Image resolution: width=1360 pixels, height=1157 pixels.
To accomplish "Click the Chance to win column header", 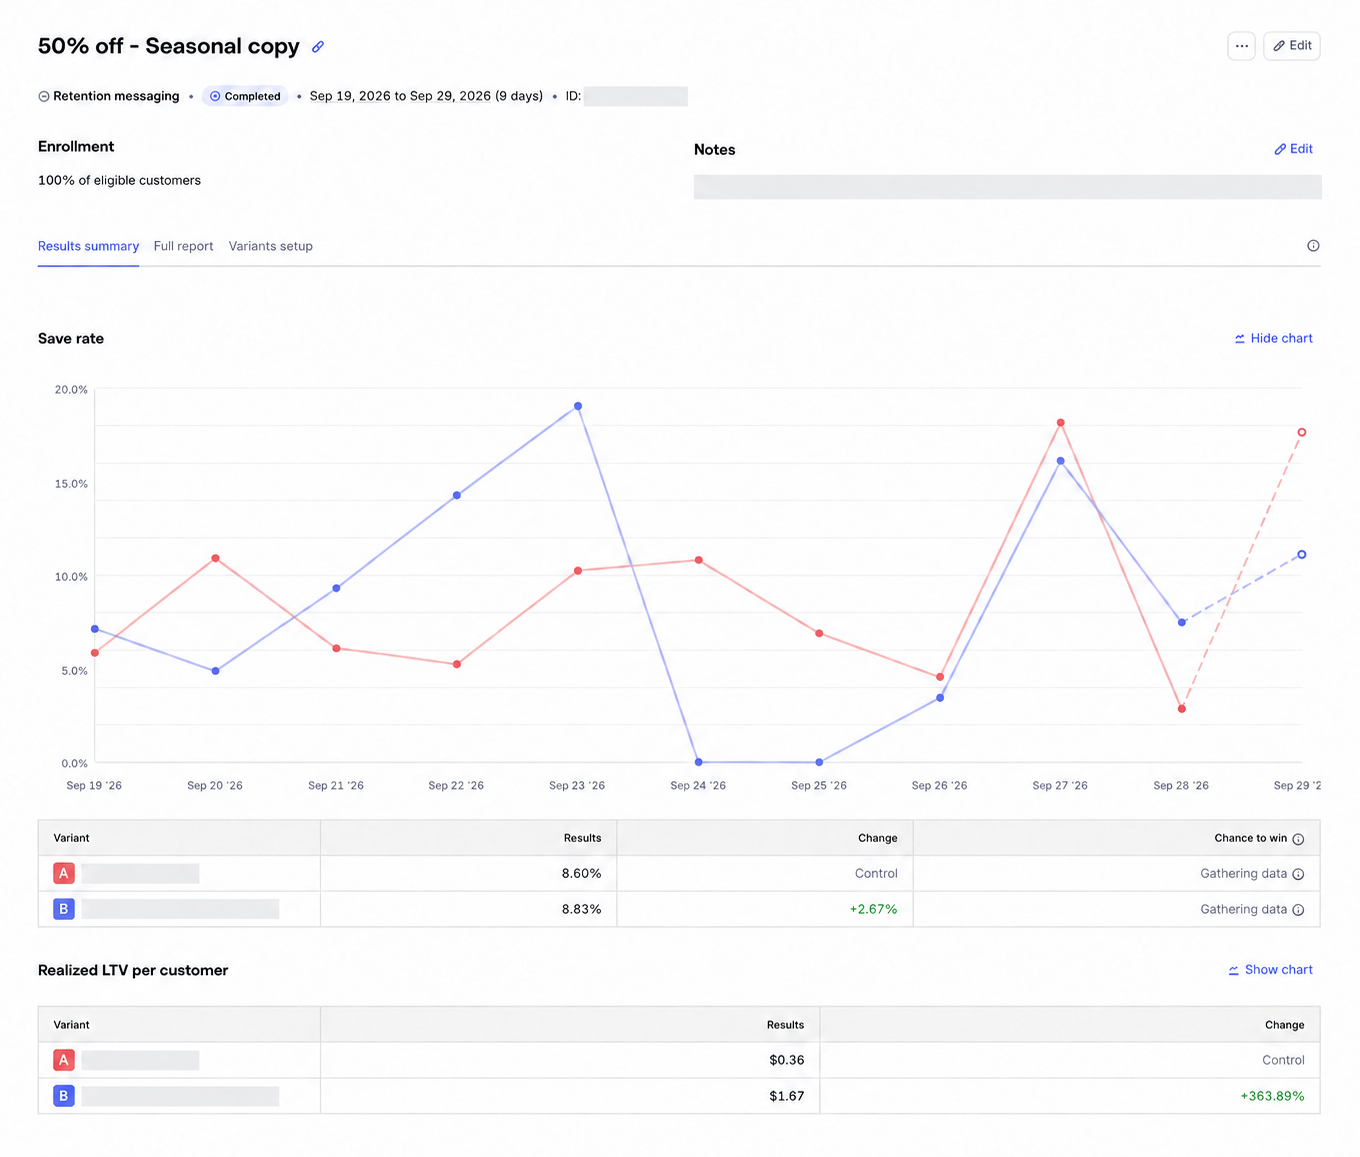I will coord(1251,838).
